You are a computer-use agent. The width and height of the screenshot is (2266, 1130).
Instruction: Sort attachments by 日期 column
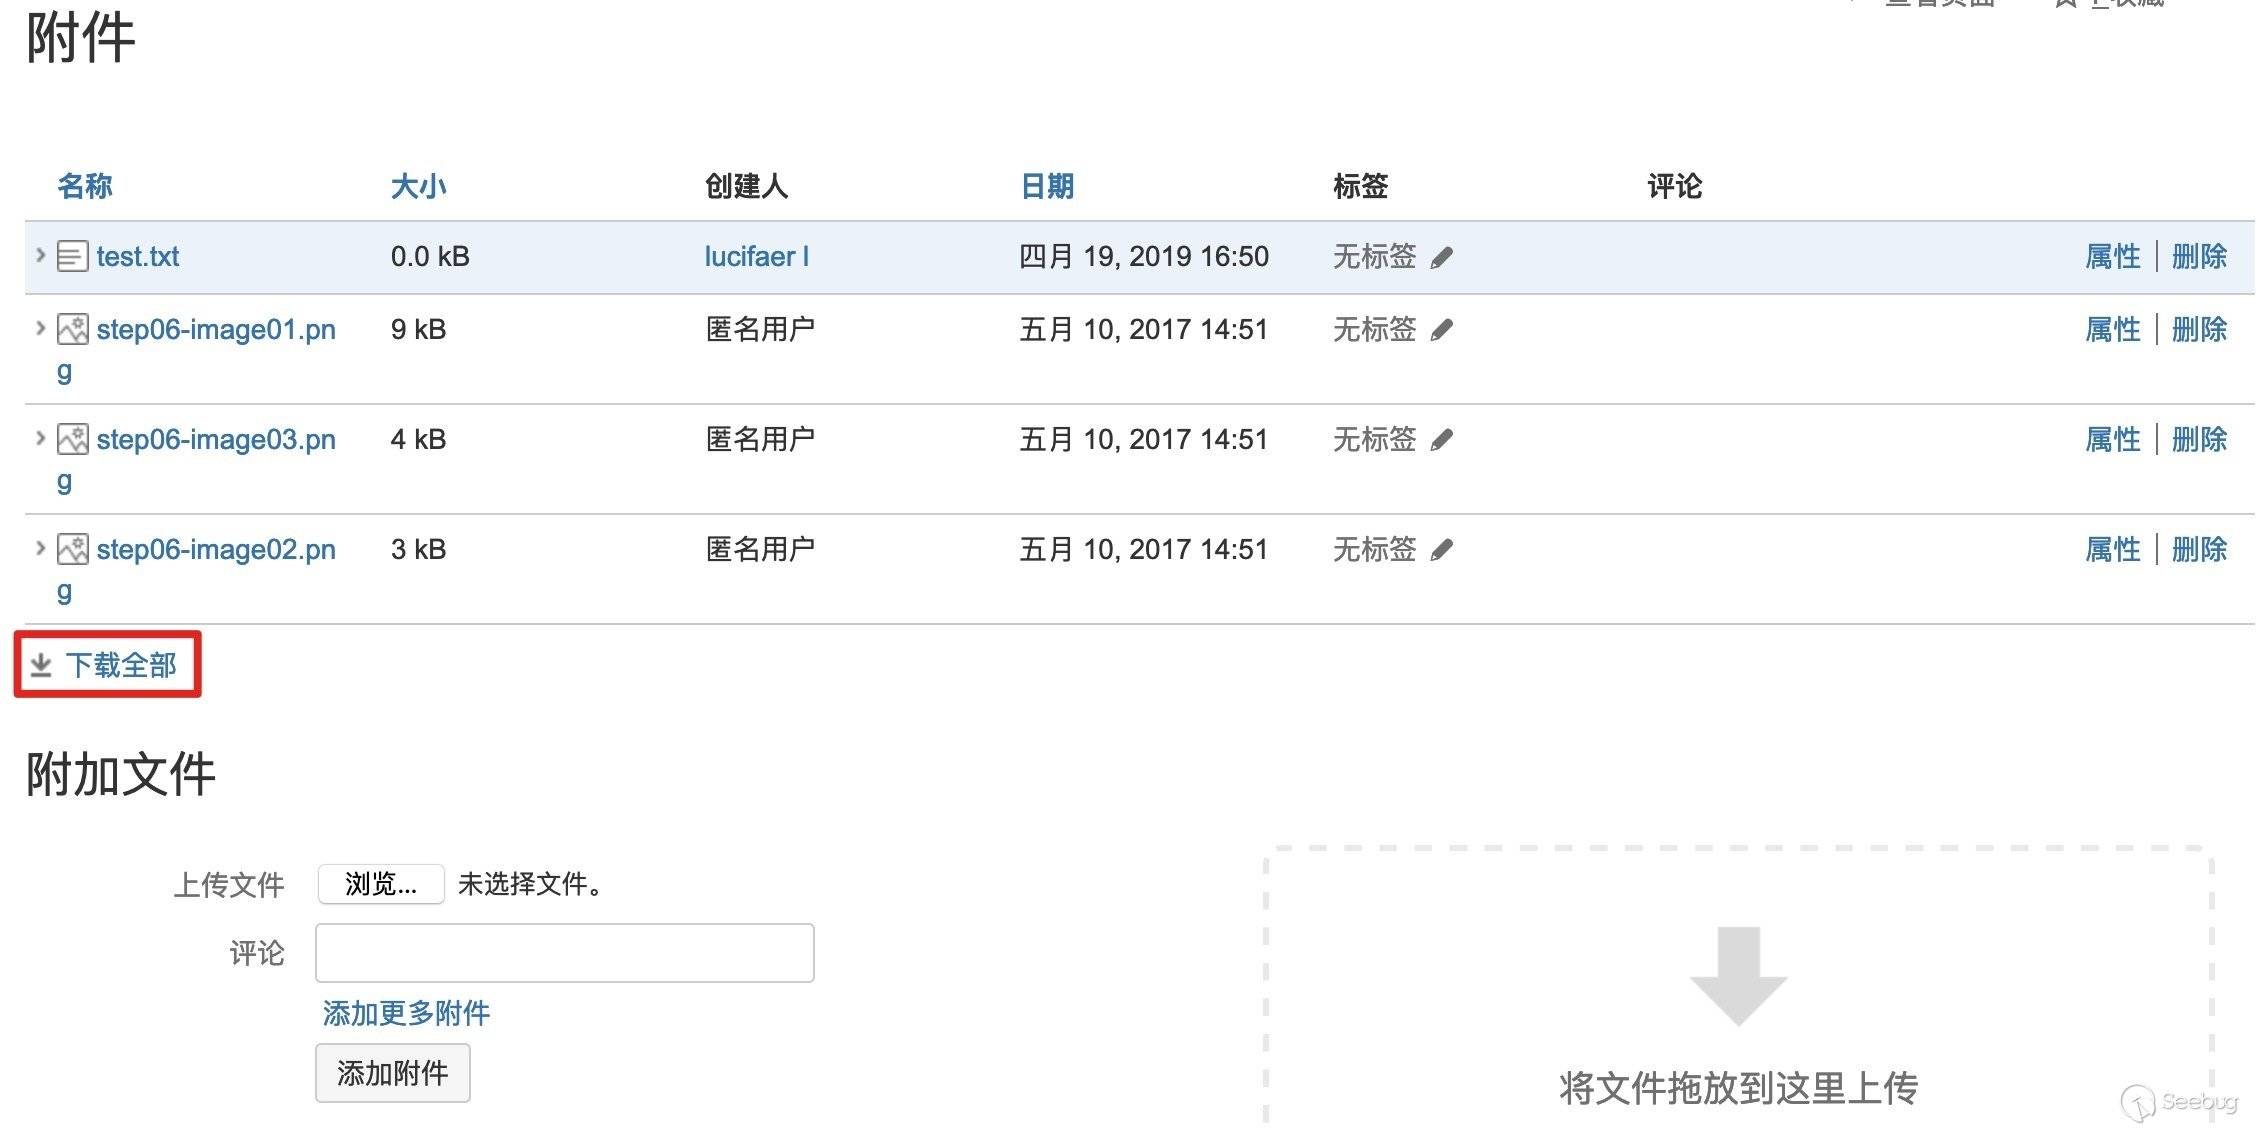click(1046, 186)
